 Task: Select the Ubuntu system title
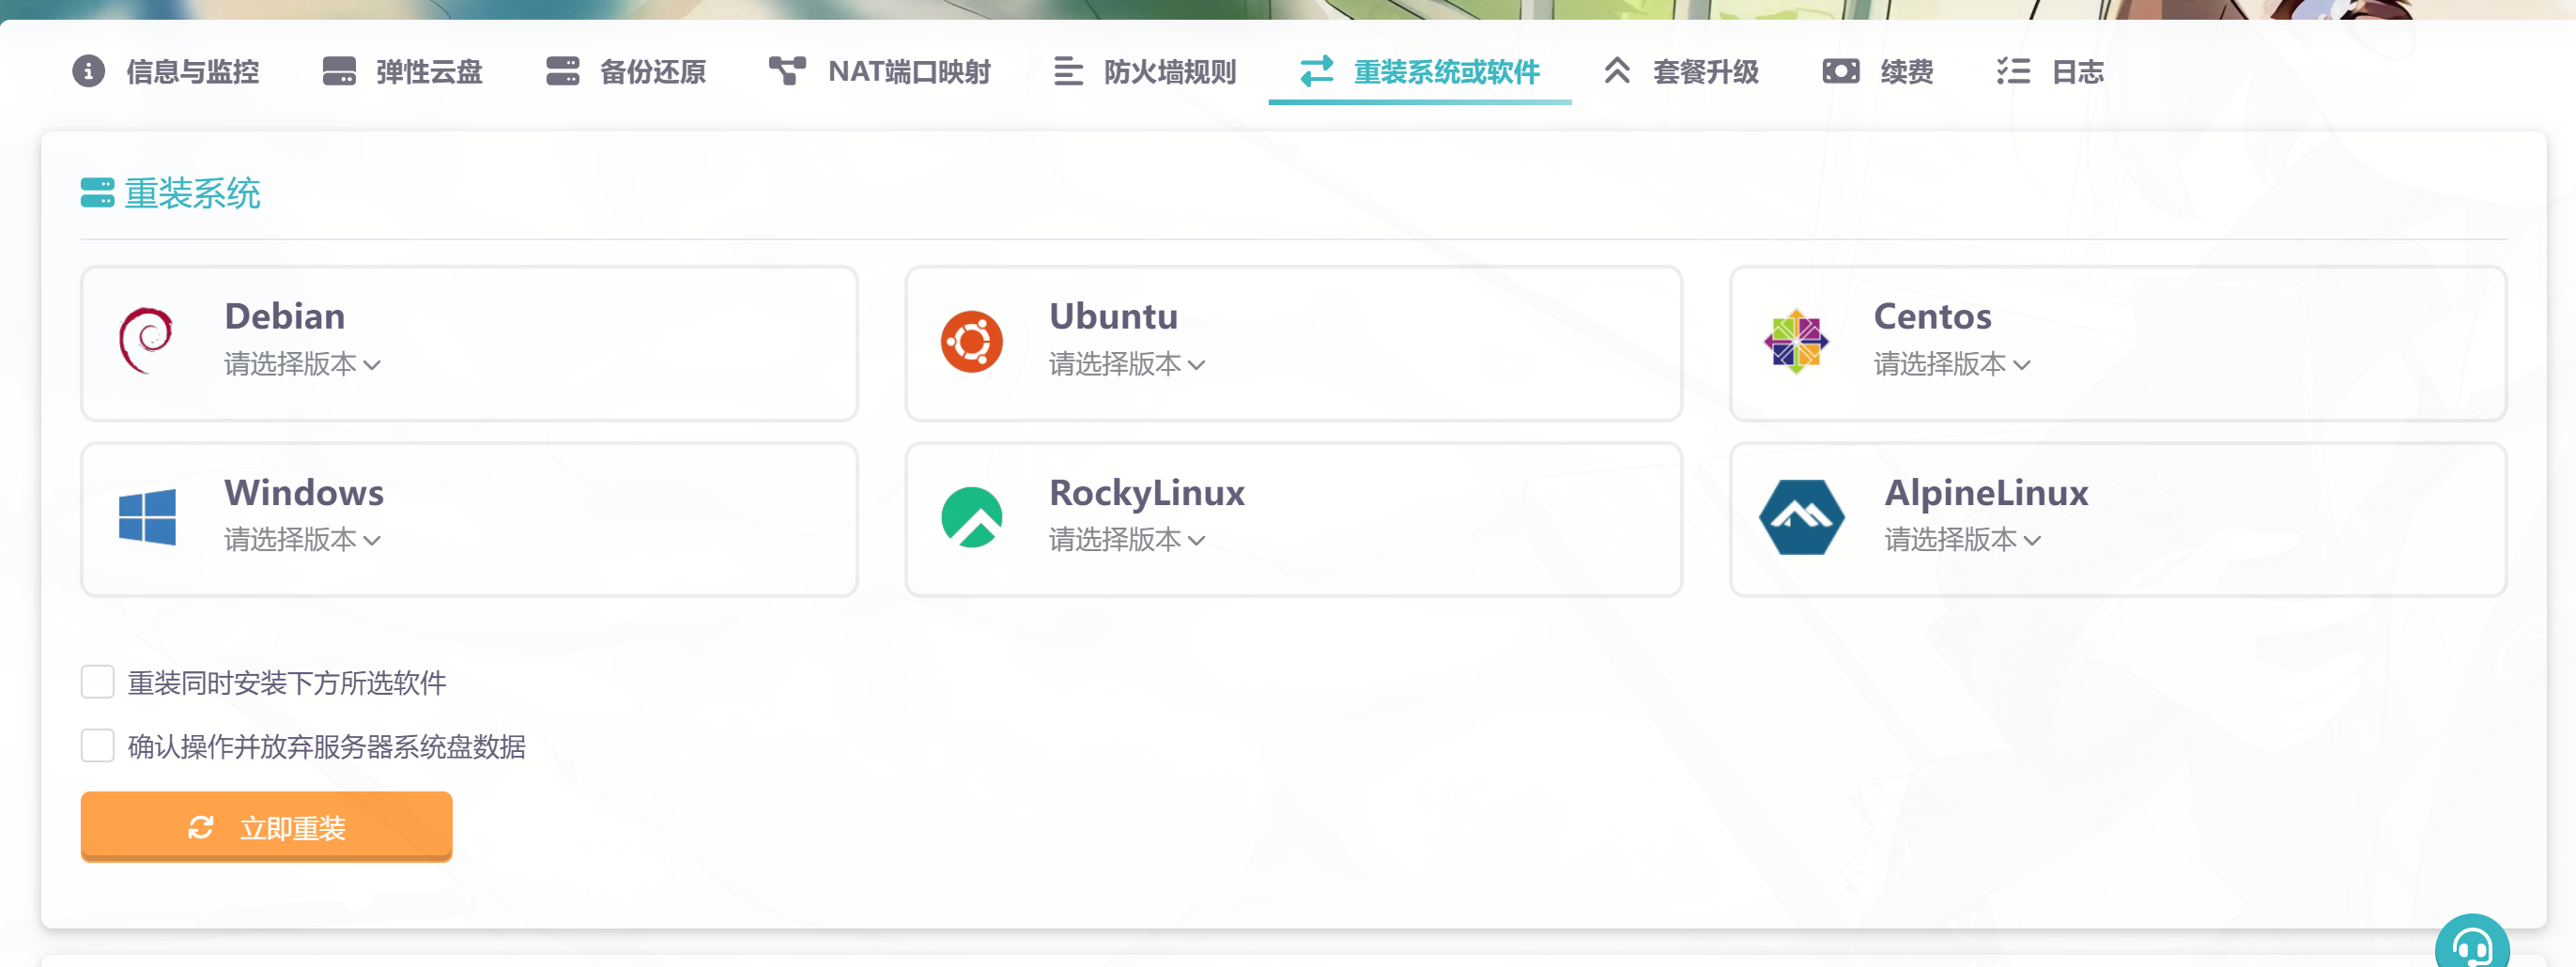point(1113,316)
